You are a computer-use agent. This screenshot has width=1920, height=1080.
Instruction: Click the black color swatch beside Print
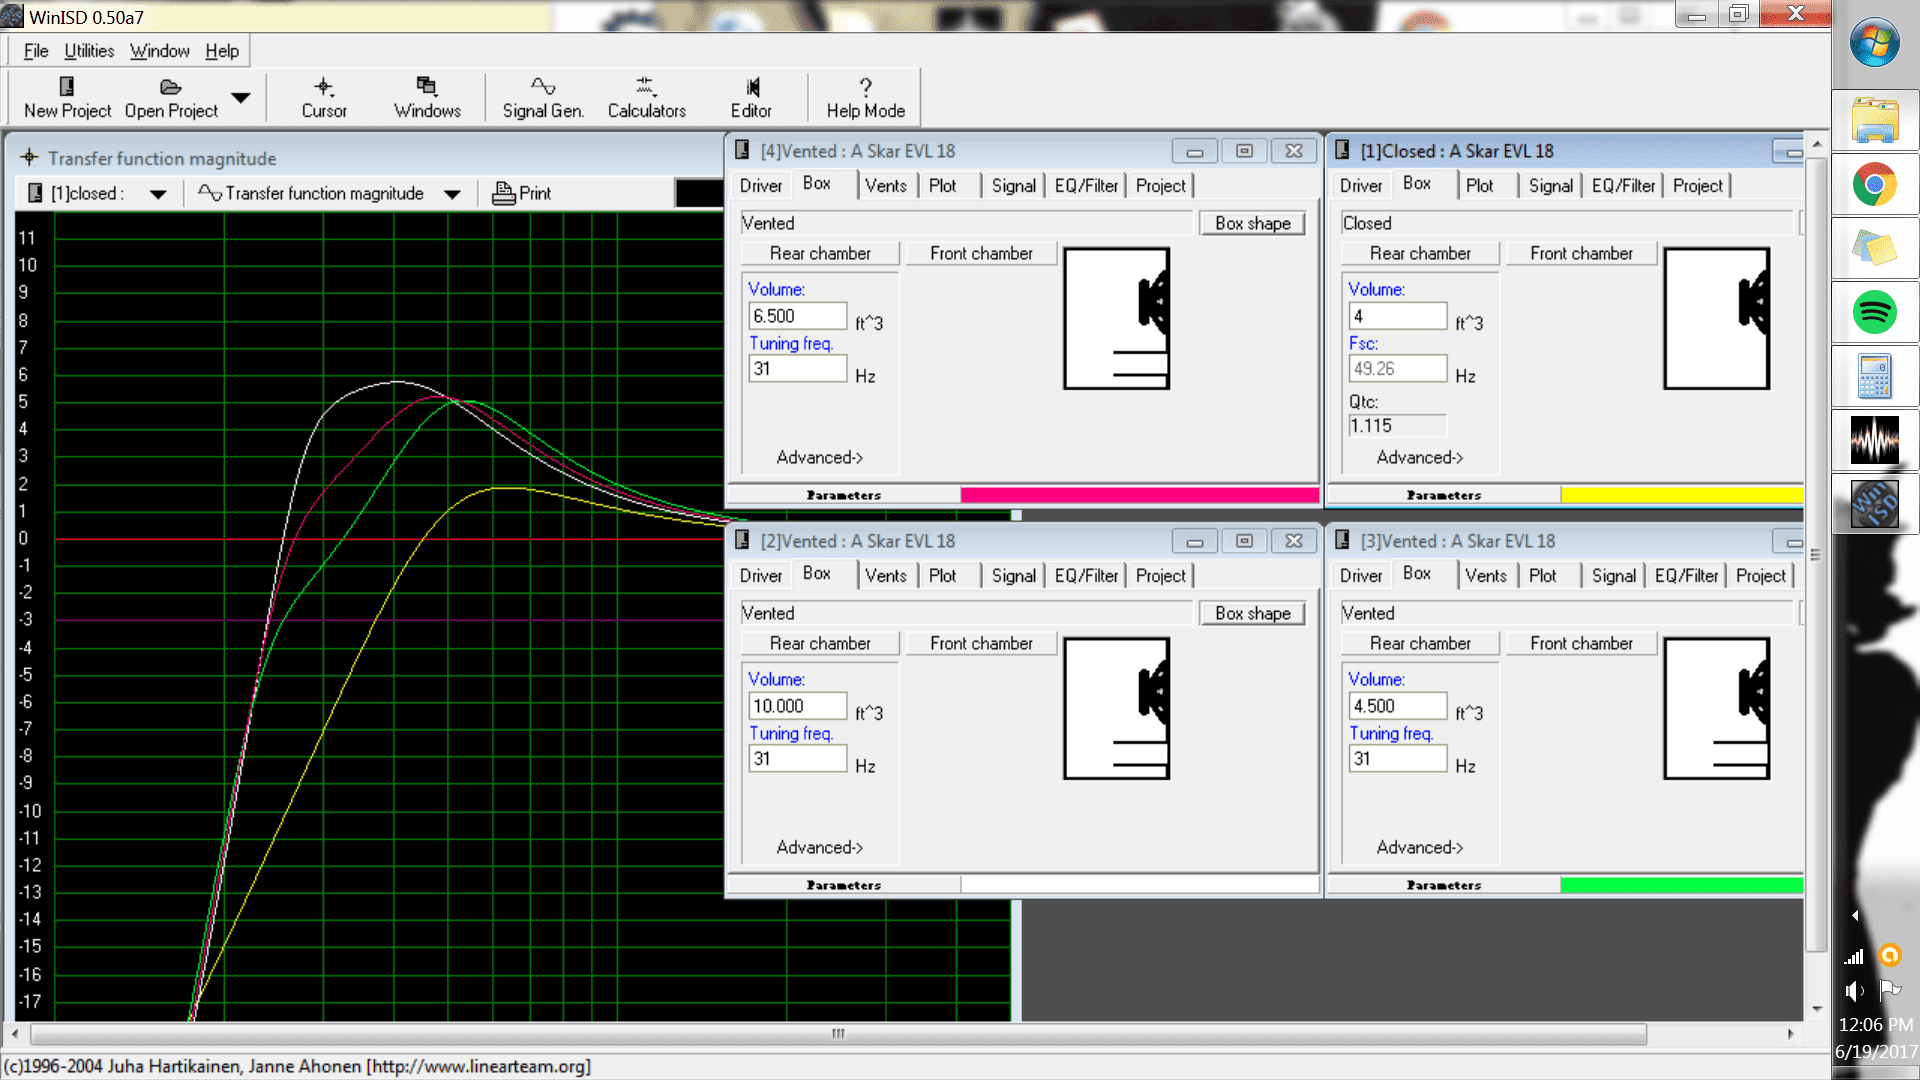click(x=699, y=193)
